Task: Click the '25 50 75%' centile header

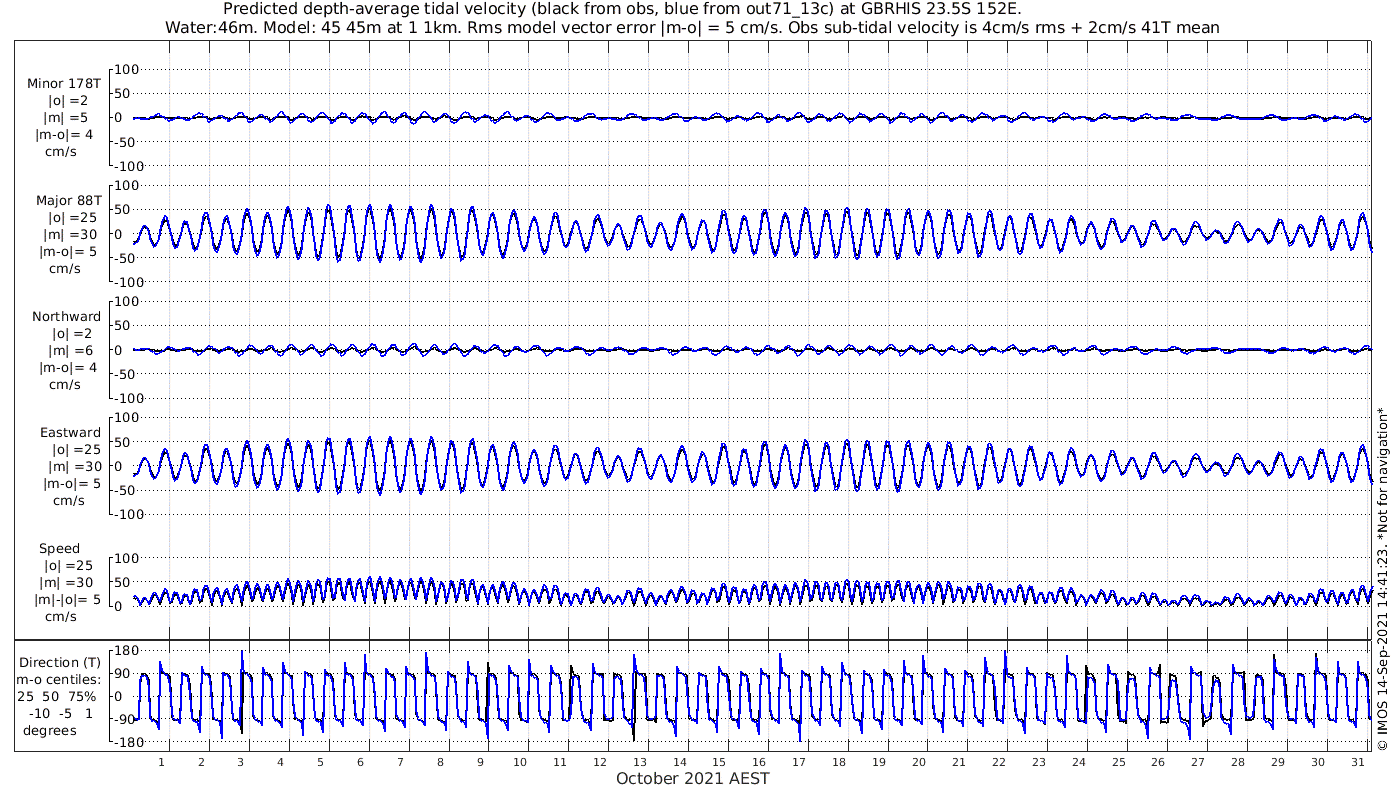Action: [56, 696]
